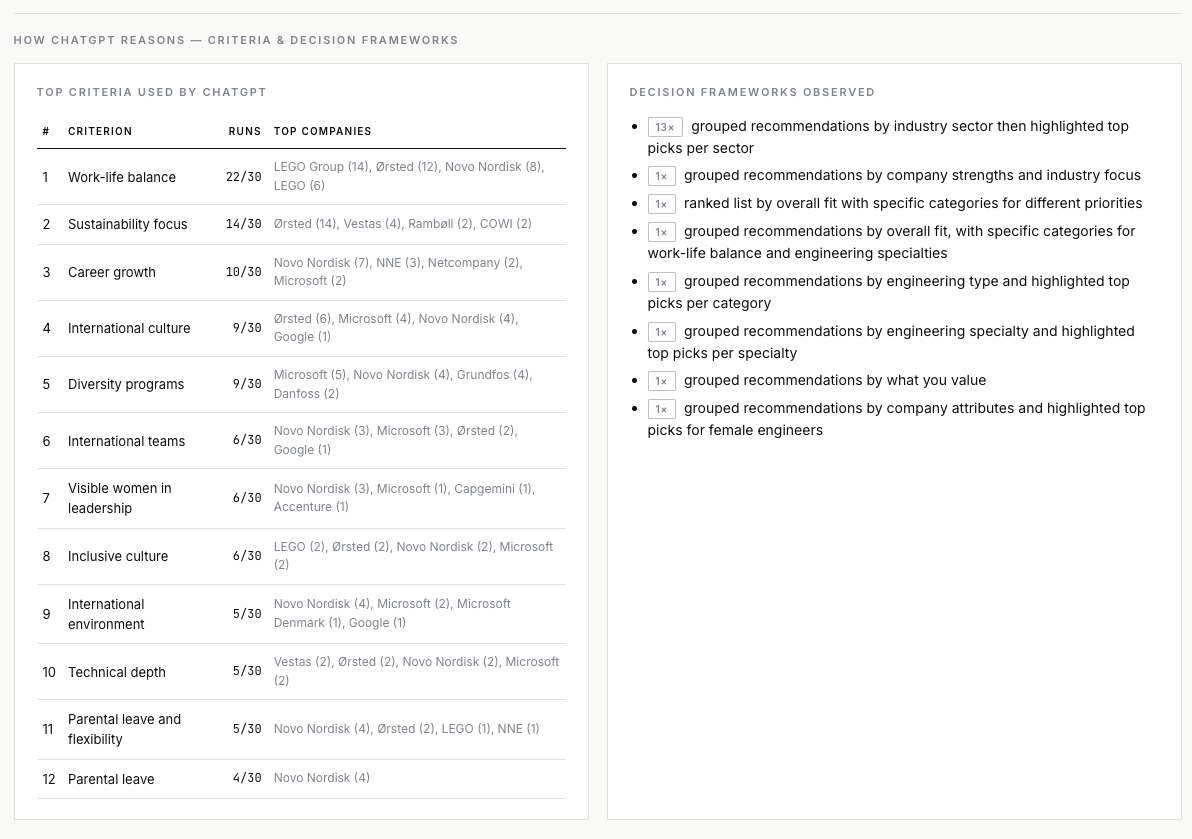Select framework text 'grouped recommendations by engineering type'
This screenshot has width=1192, height=839.
pos(889,292)
